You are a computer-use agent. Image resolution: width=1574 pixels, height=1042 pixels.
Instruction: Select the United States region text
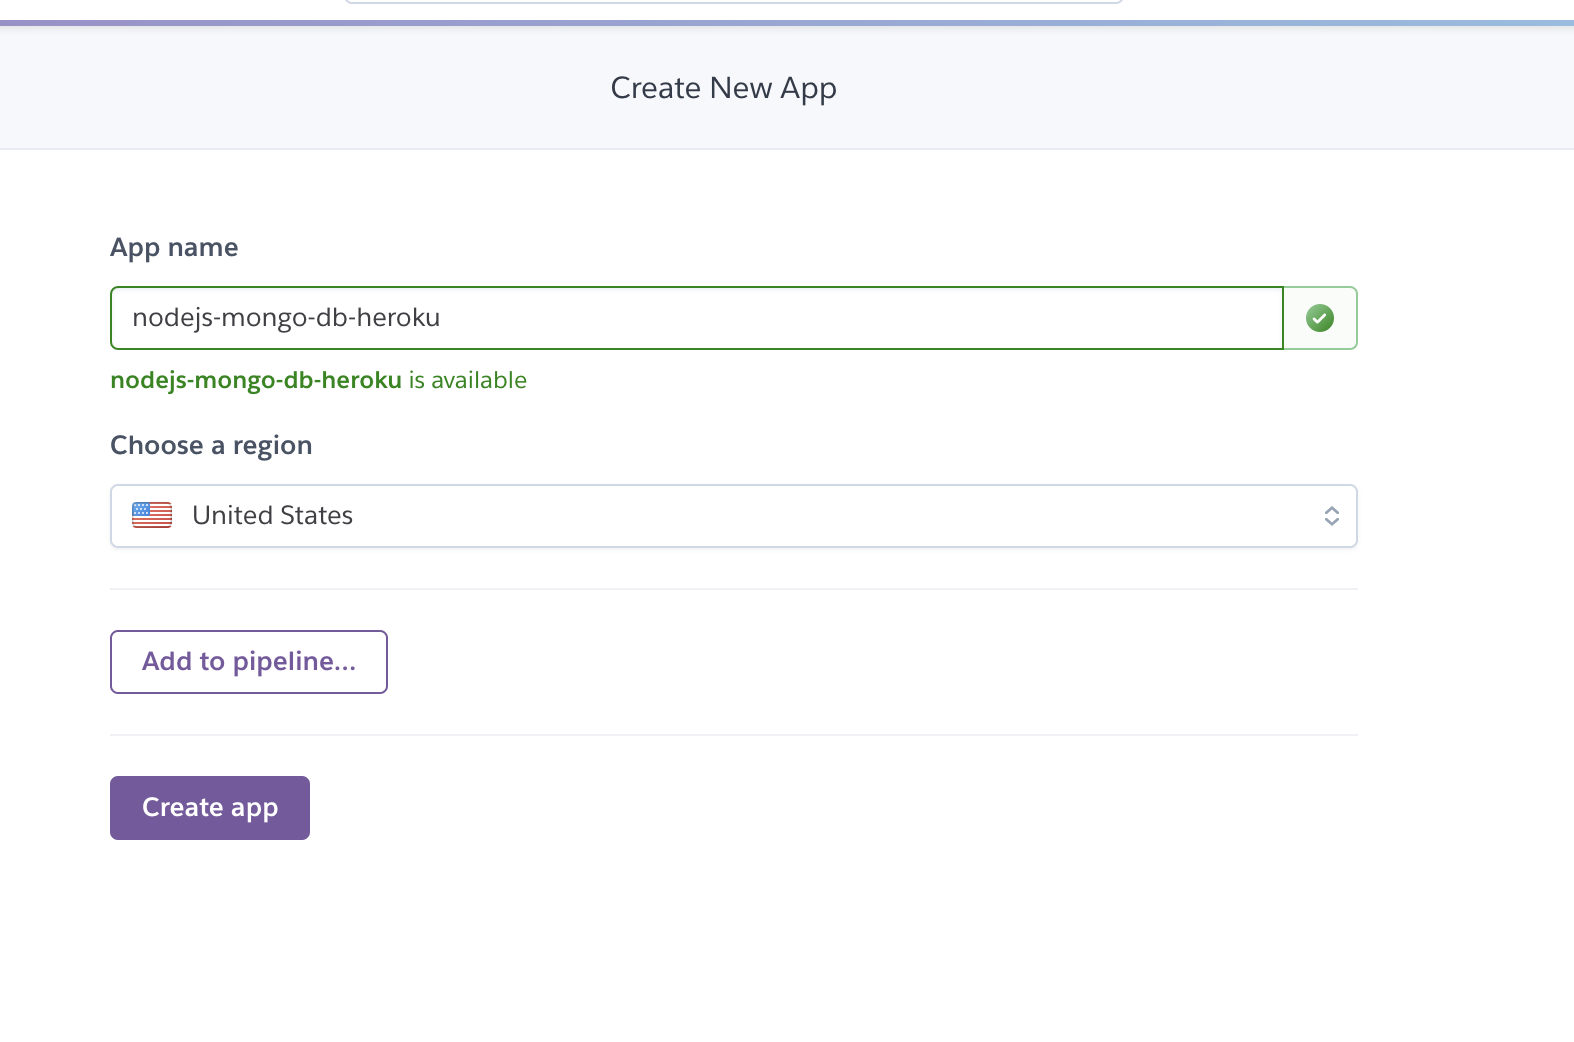point(272,515)
